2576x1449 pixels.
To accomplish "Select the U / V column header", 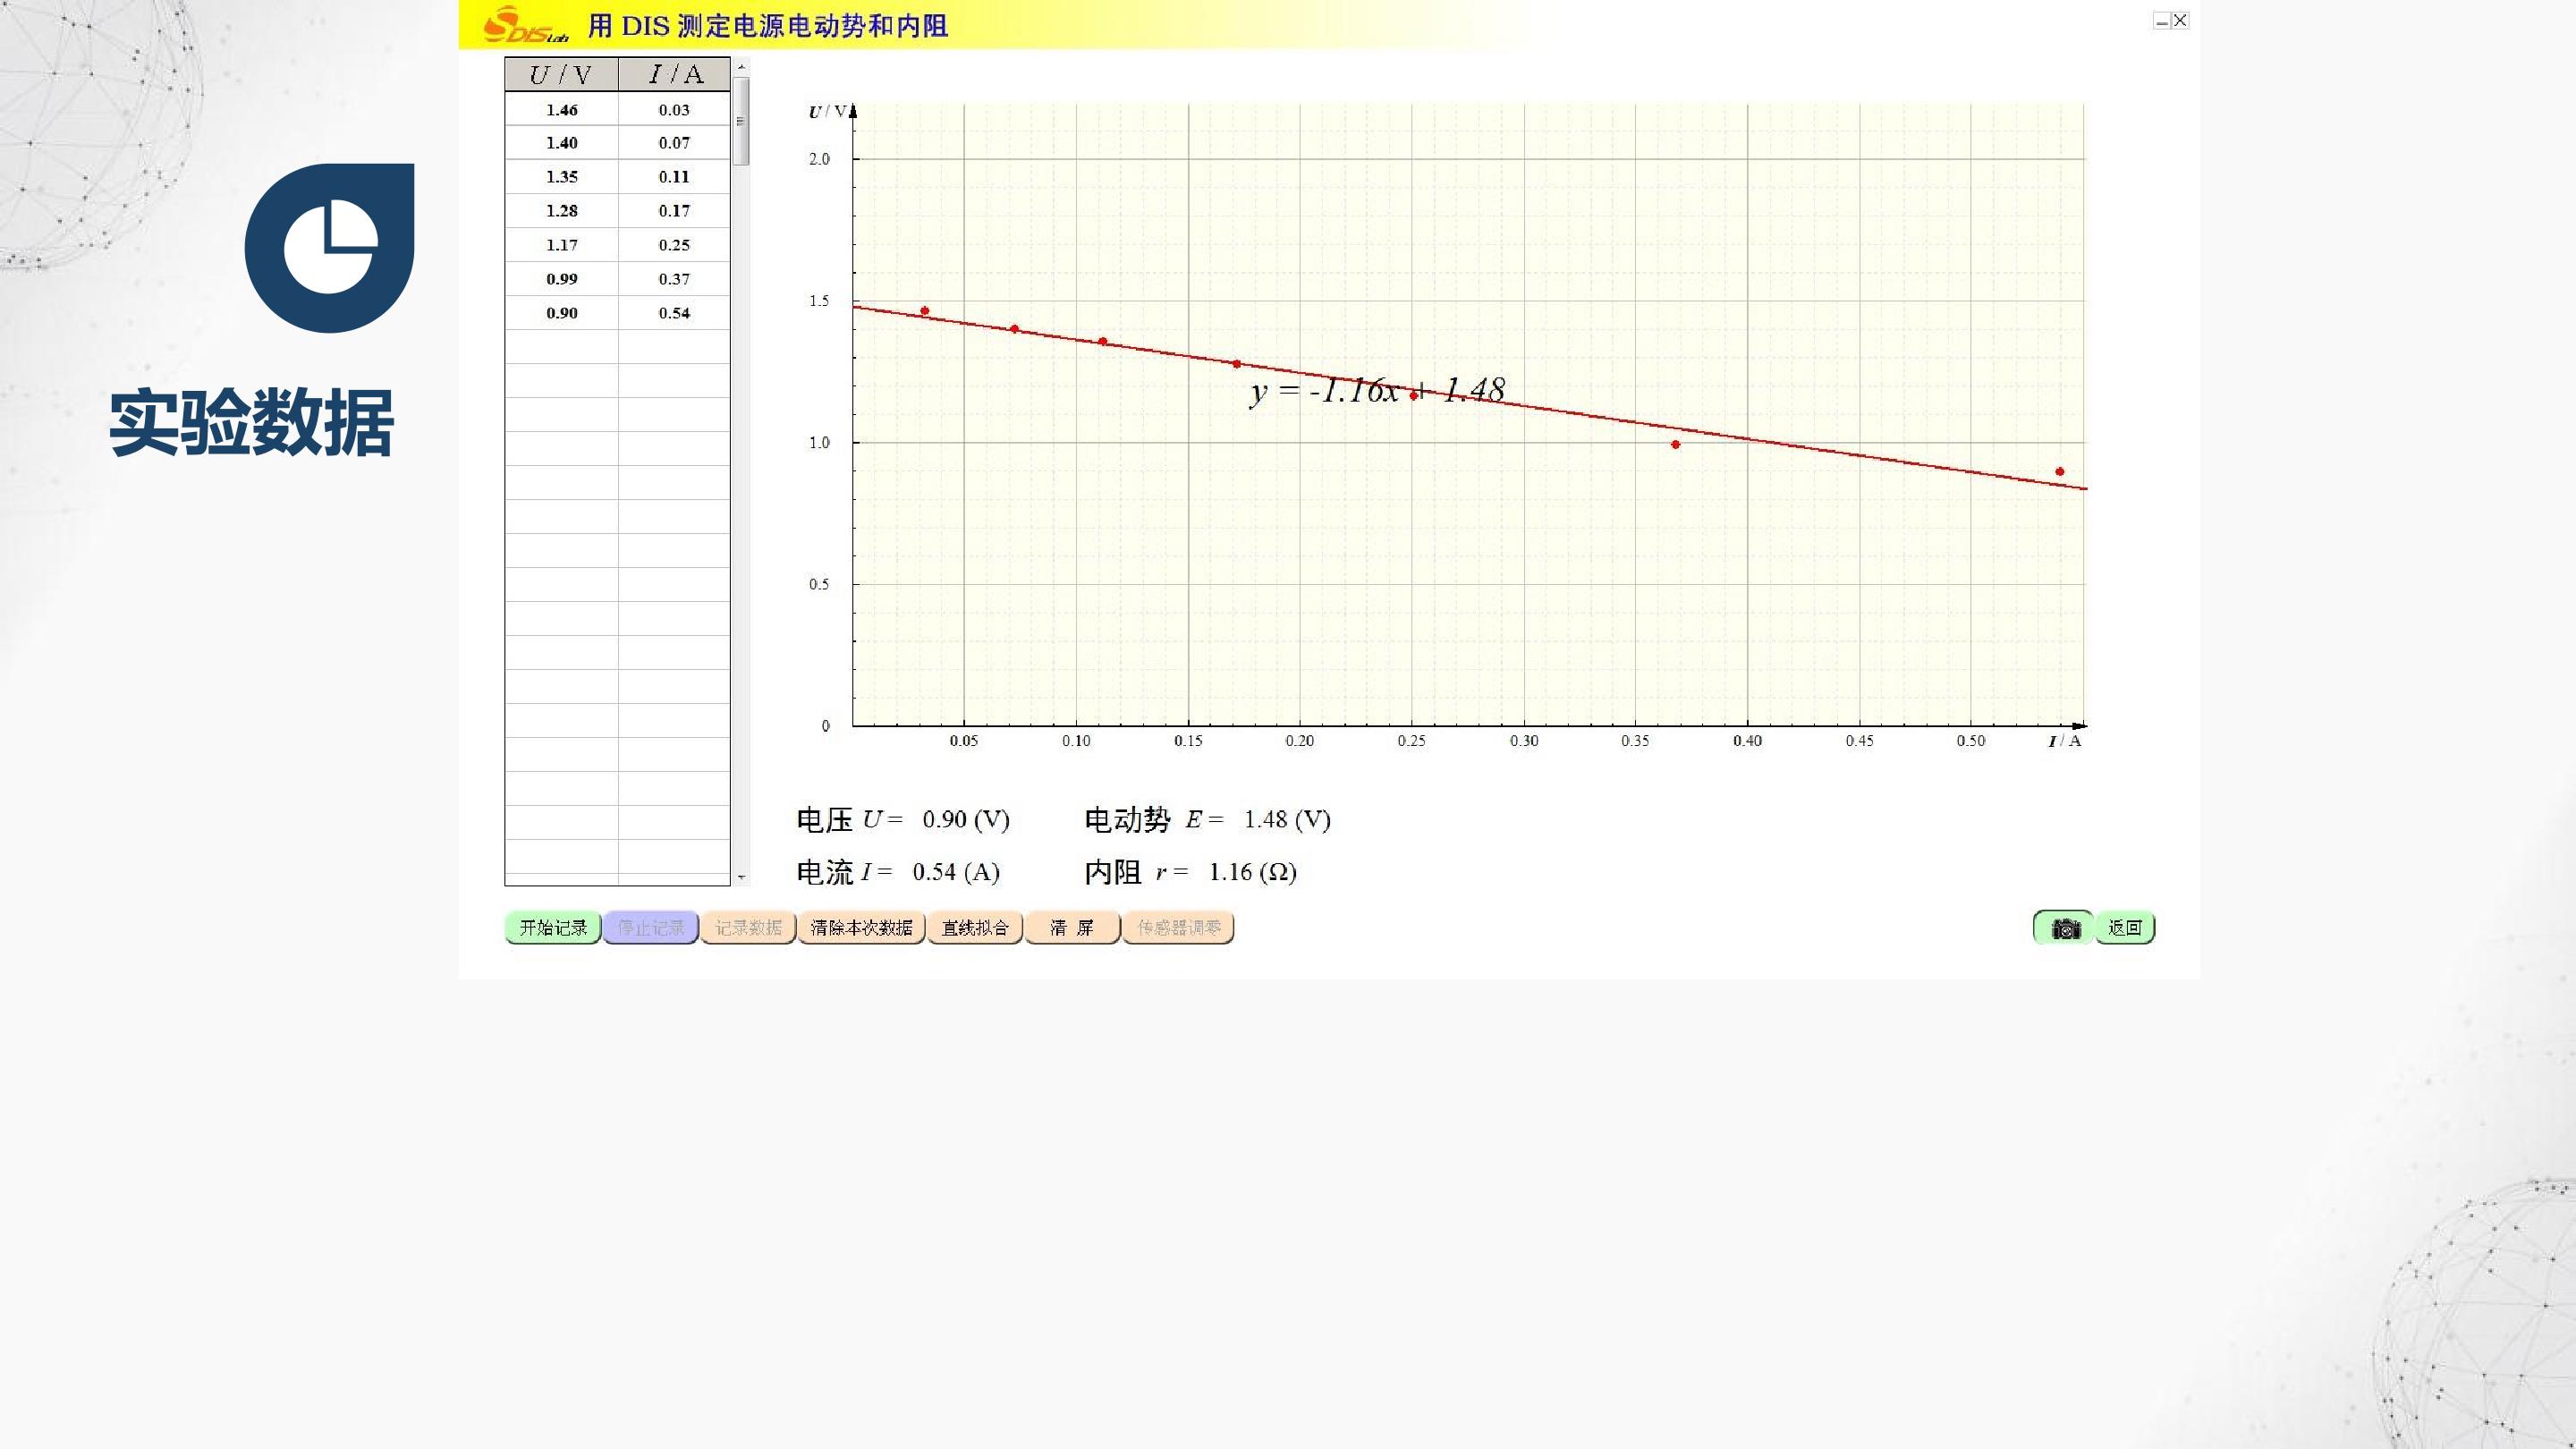I will [561, 75].
